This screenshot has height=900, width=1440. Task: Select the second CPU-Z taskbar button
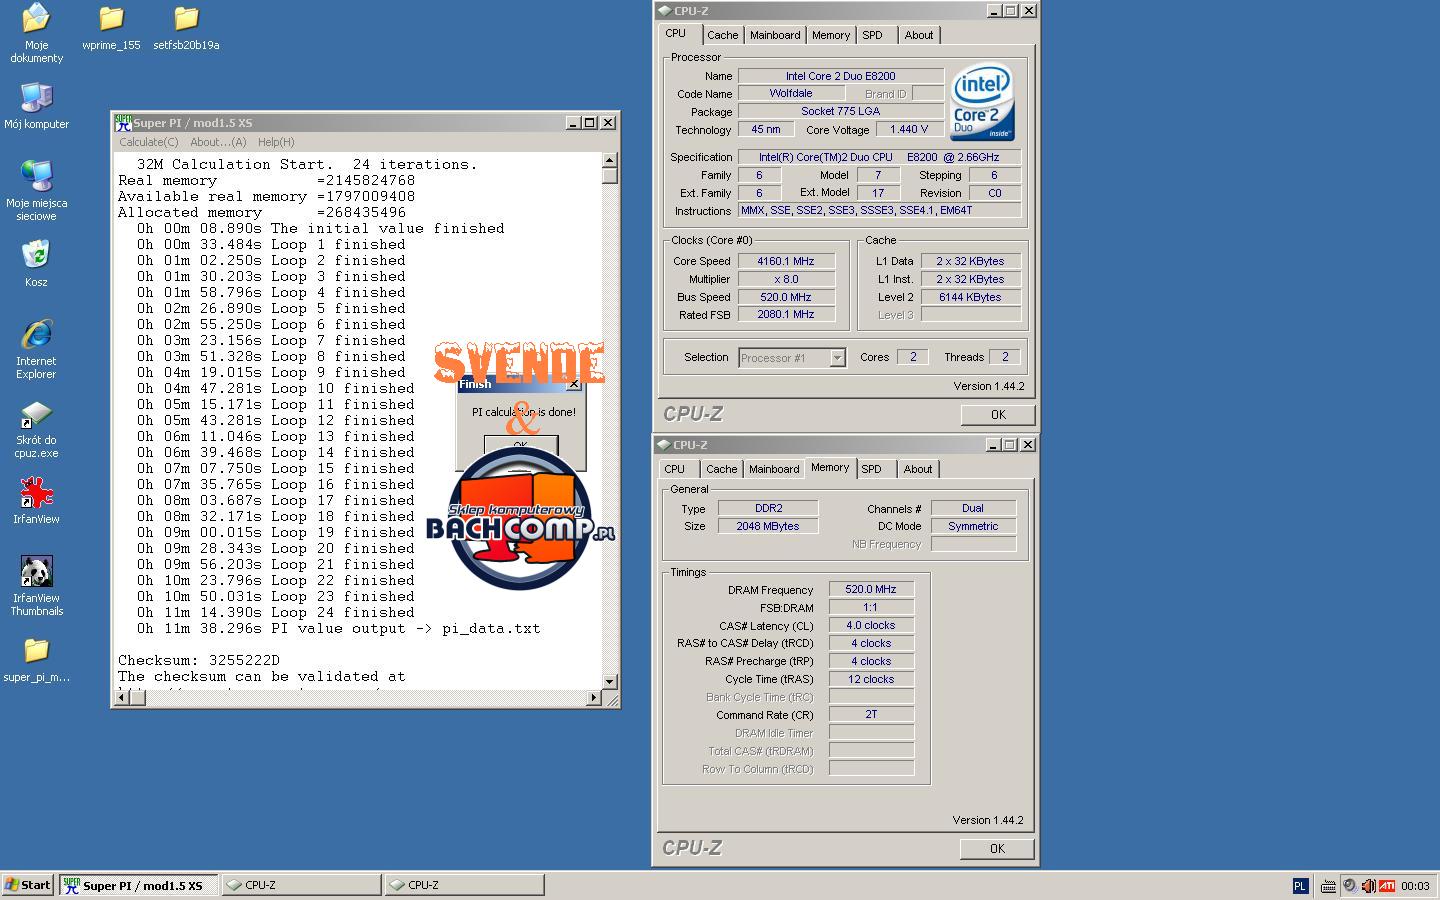pyautogui.click(x=465, y=885)
